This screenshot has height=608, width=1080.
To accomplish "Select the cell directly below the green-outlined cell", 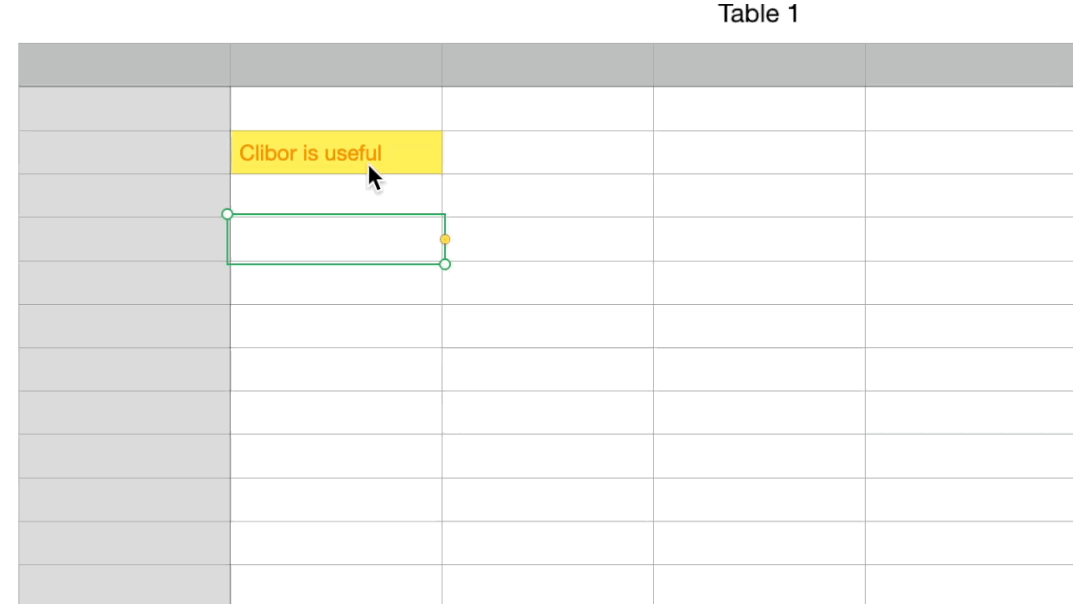I will pos(337,283).
